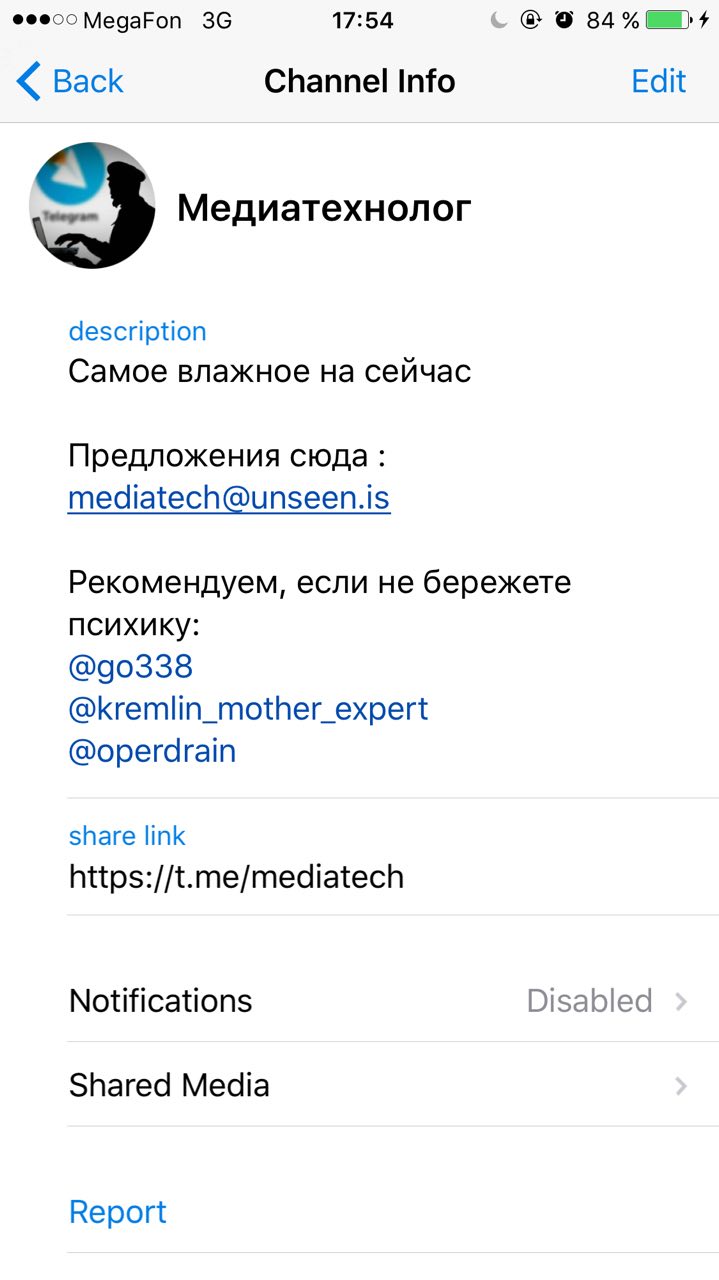
Task: Open the Shared Media row
Action: 169,1085
